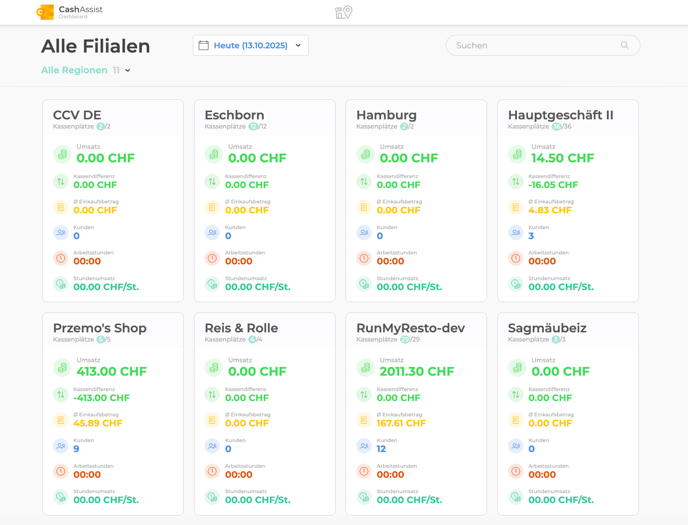Expand the Alle Regionen dropdown
Screen dimensions: 688x525
pyautogui.click(x=74, y=71)
